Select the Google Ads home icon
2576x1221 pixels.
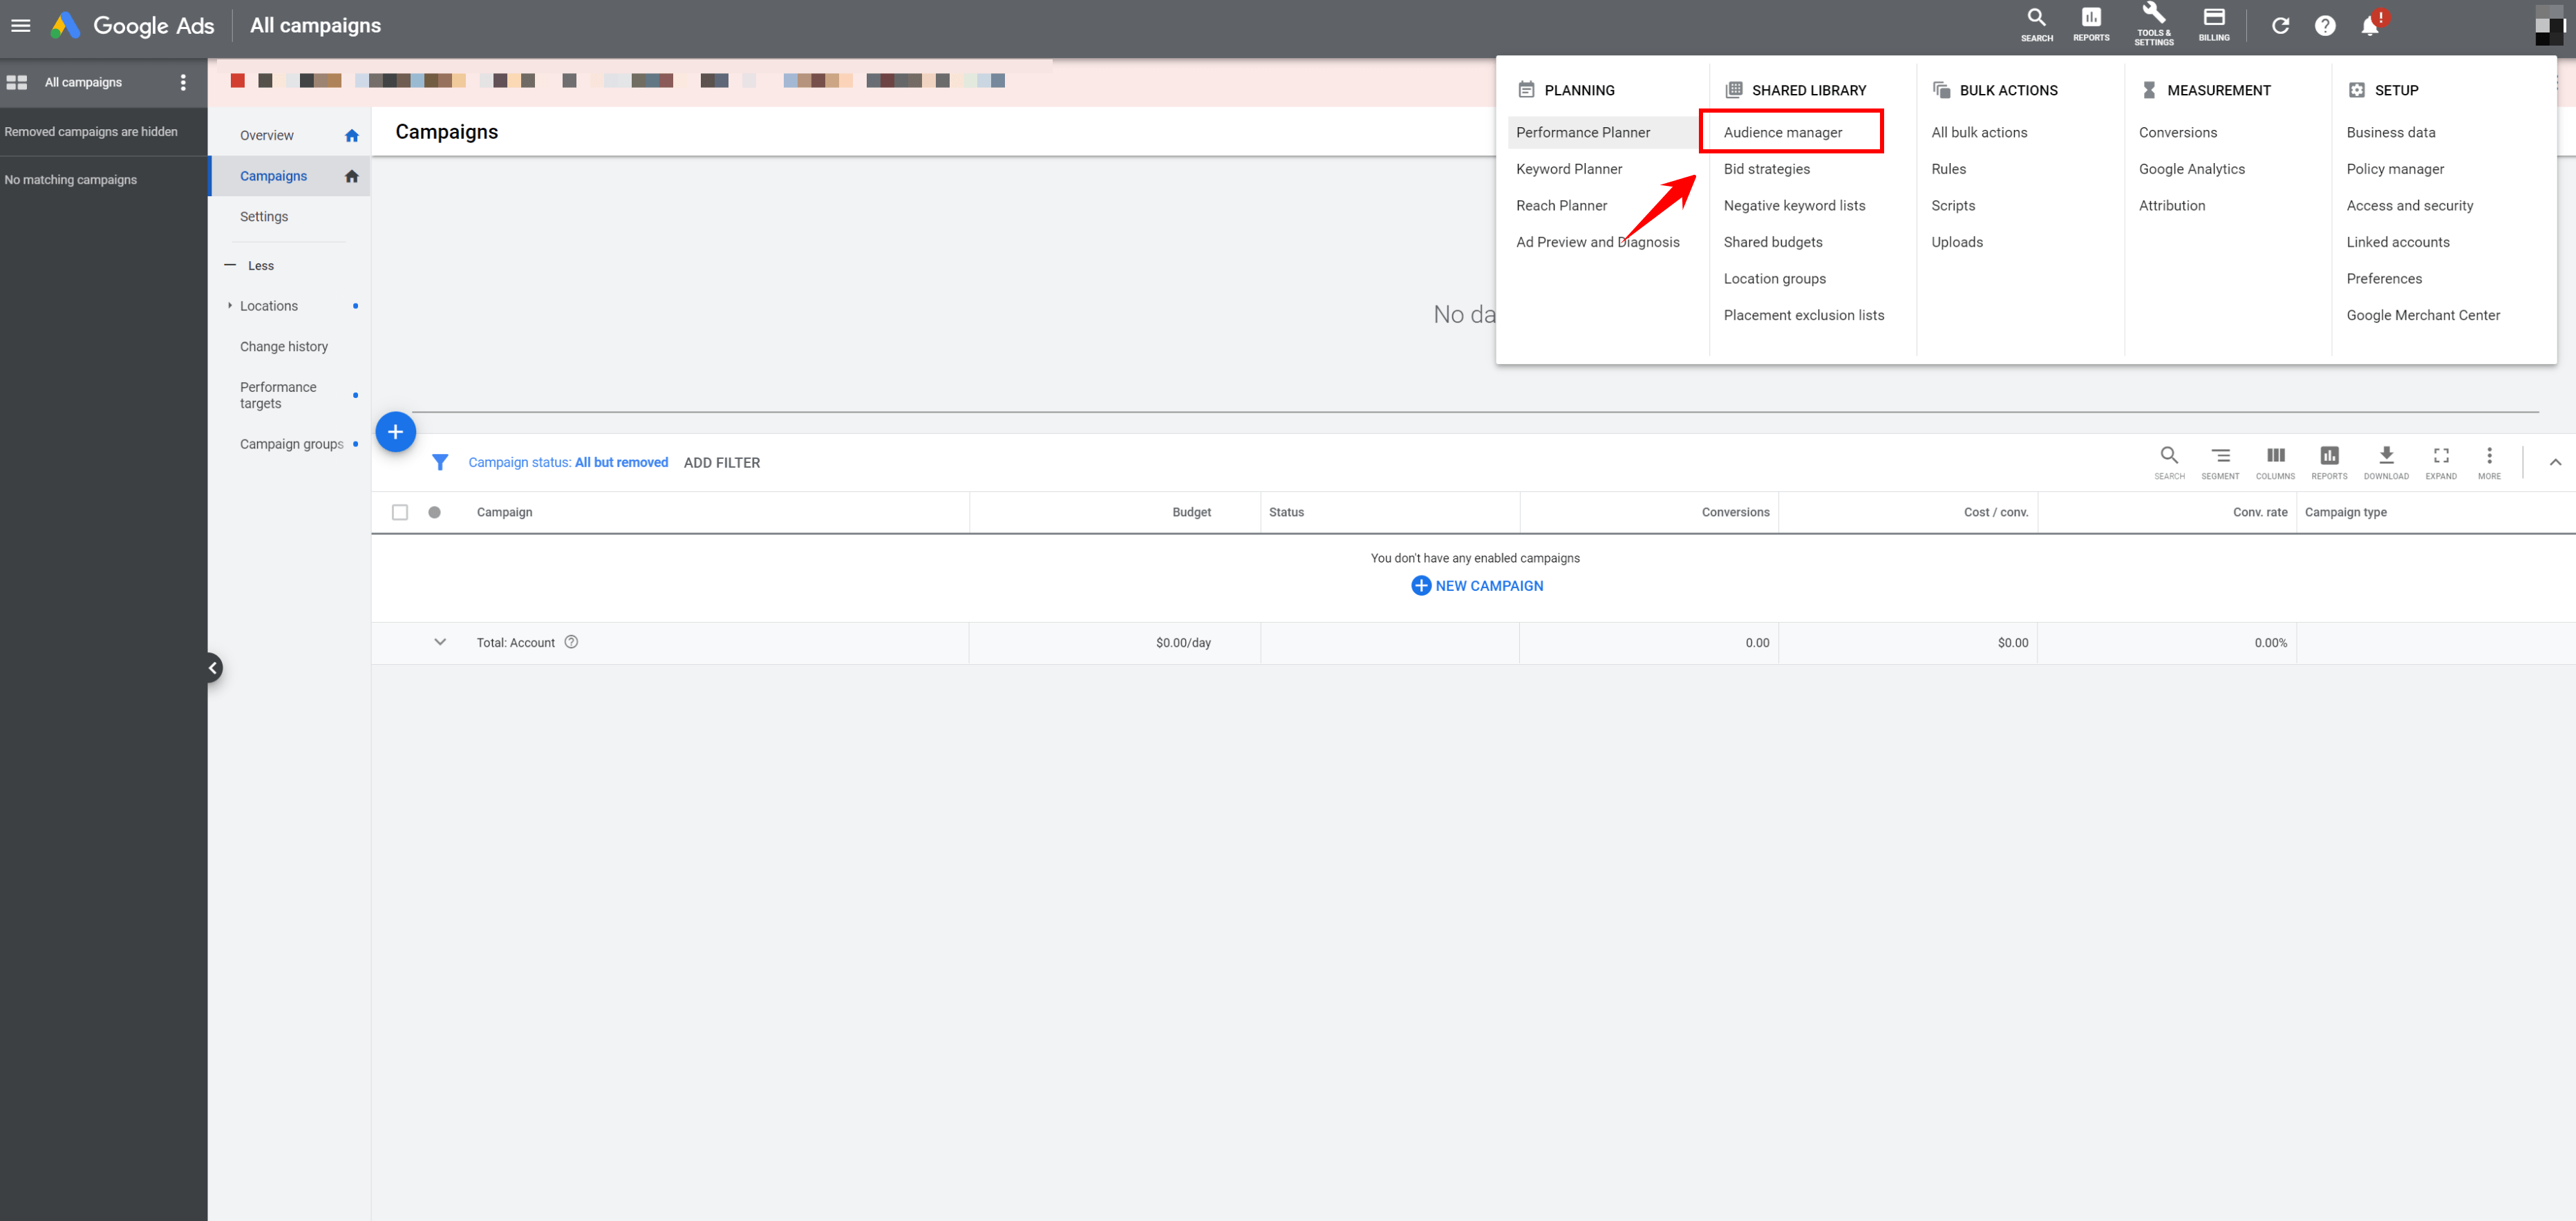tap(66, 25)
